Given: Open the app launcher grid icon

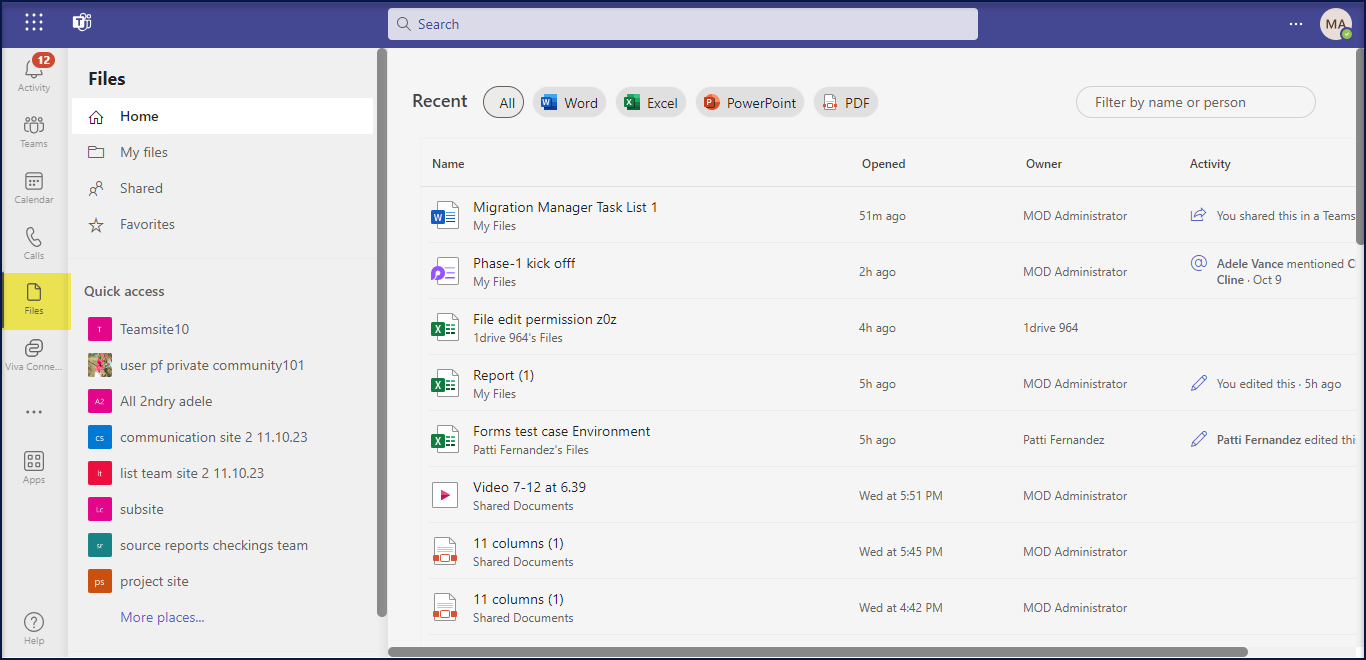Looking at the screenshot, I should 34,23.
